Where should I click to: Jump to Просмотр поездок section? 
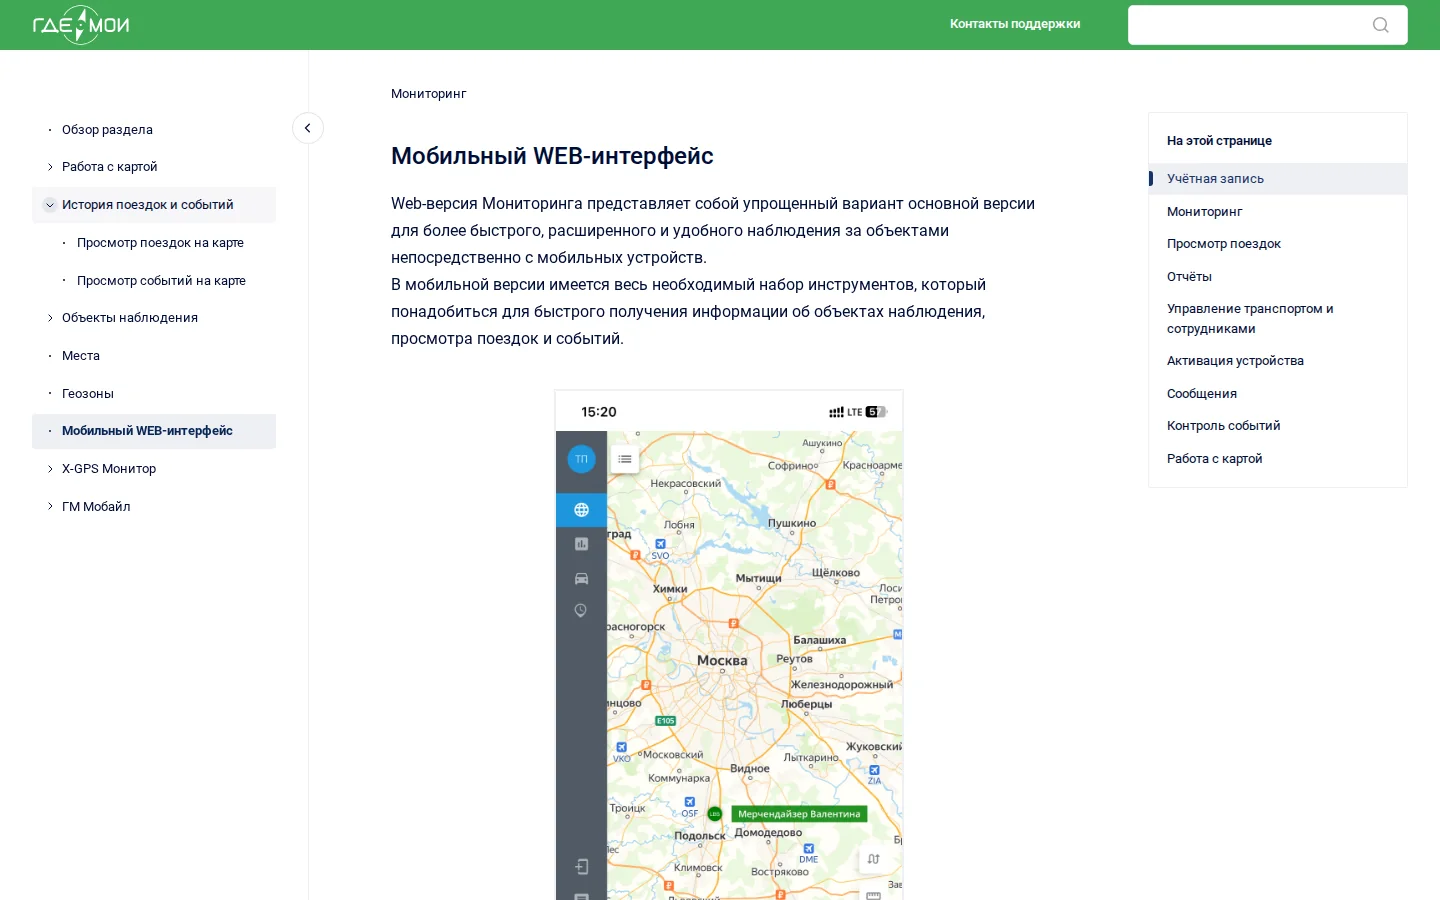click(1223, 244)
